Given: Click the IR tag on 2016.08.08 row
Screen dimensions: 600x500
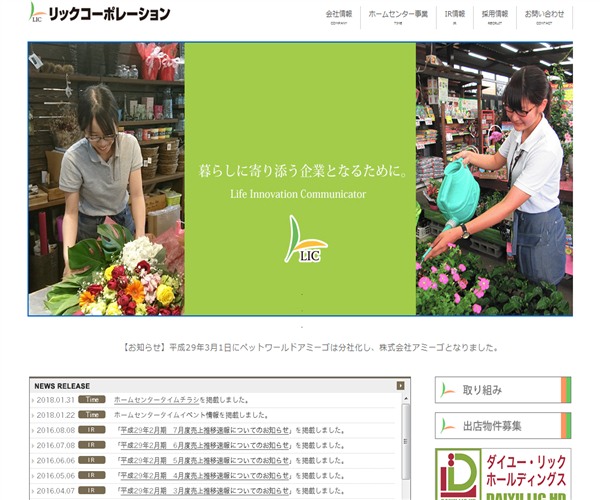Looking at the screenshot, I should coord(92,430).
